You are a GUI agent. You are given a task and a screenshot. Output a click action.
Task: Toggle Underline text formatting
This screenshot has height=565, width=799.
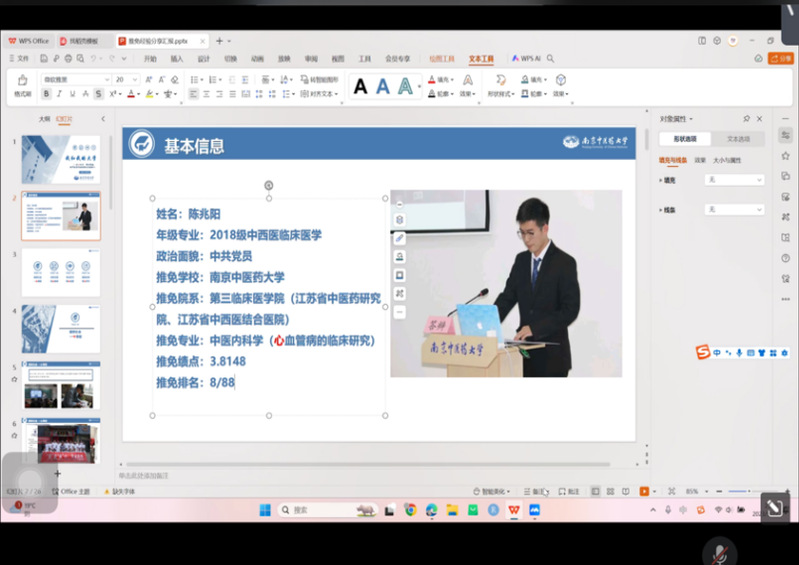[x=73, y=94]
